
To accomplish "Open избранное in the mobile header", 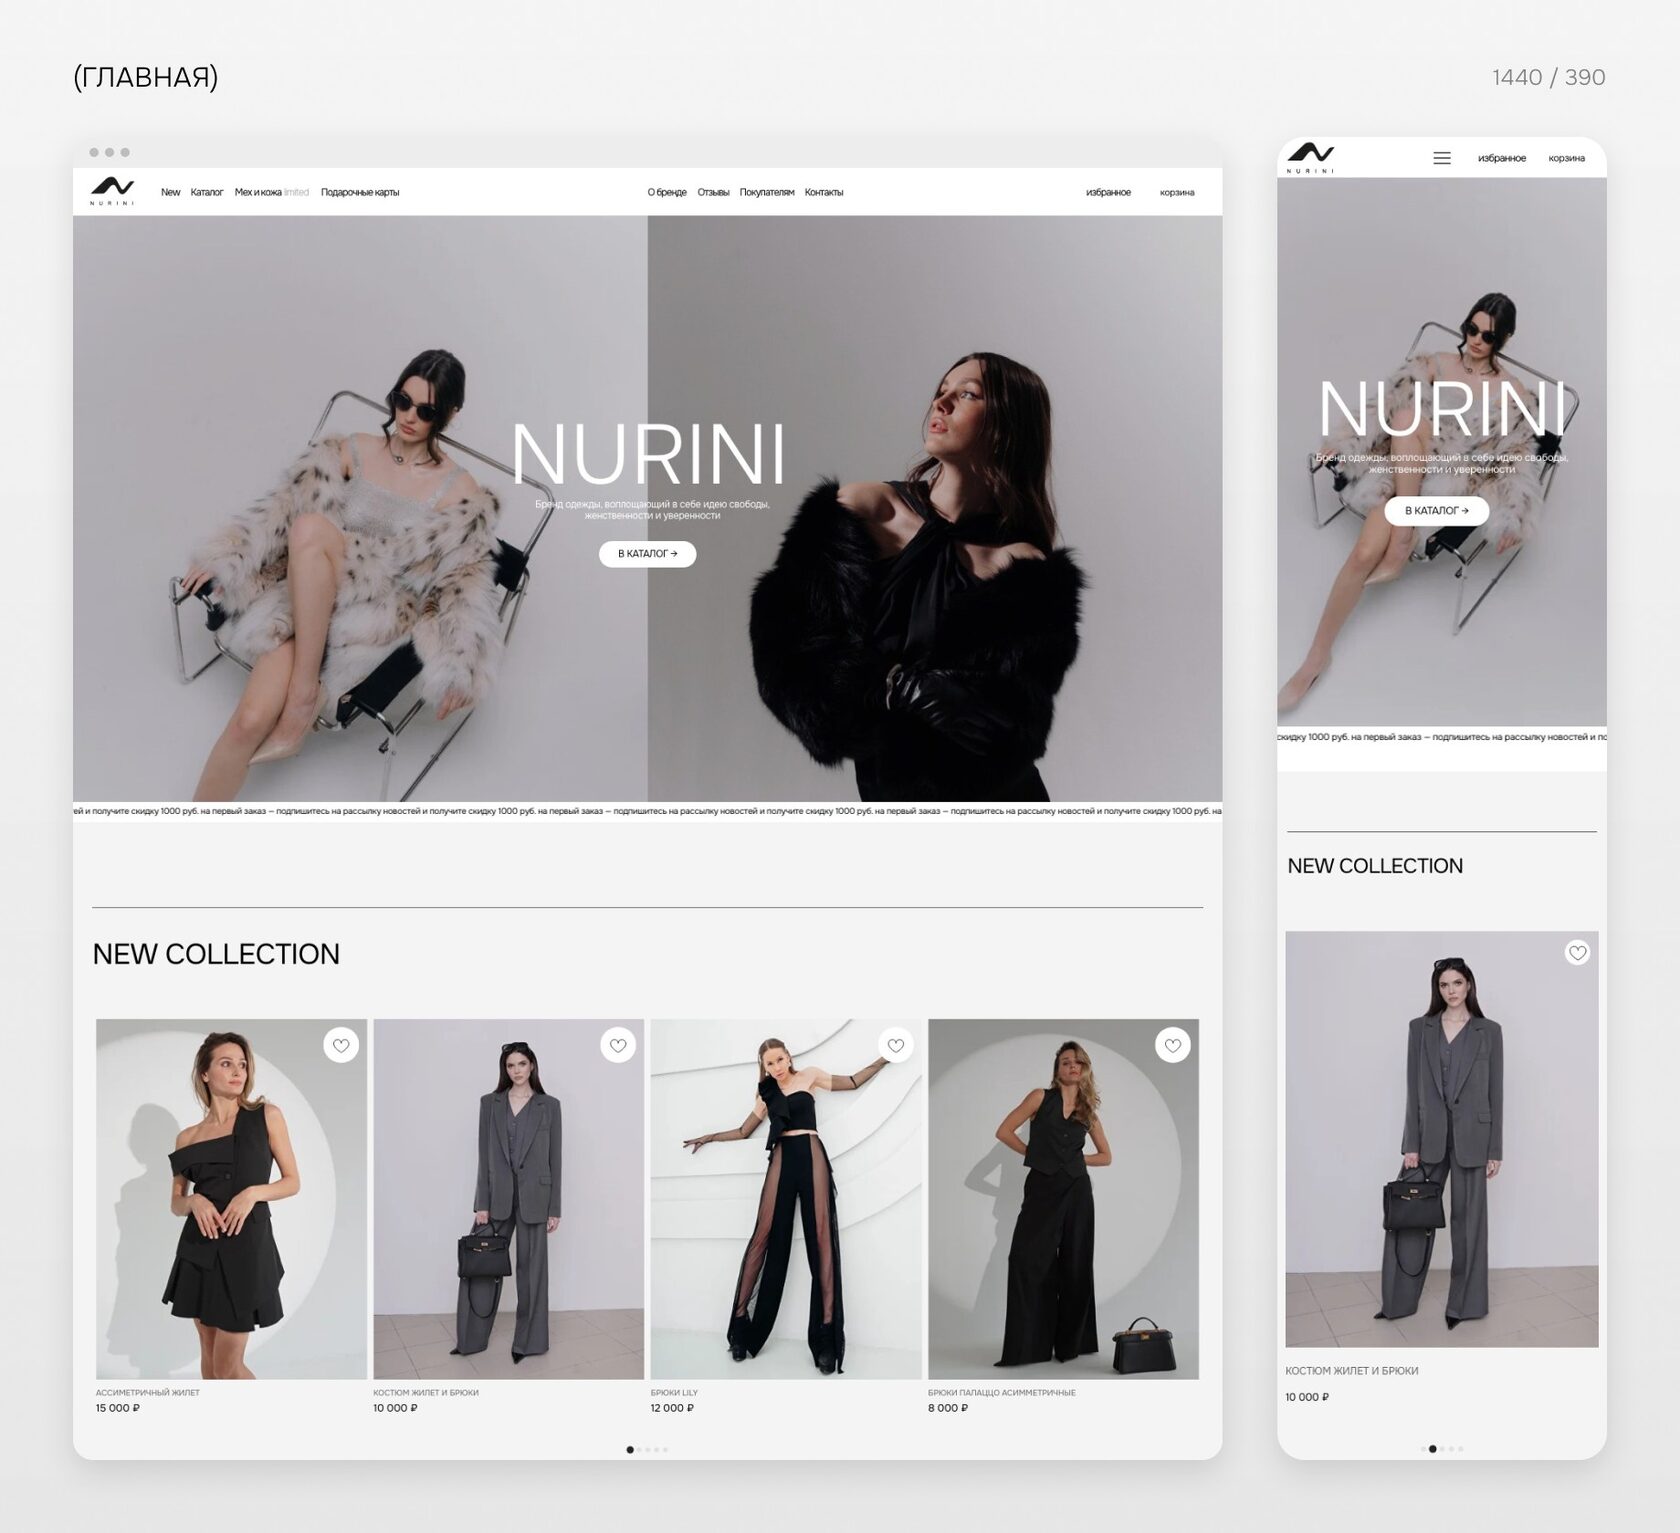I will click(1502, 158).
